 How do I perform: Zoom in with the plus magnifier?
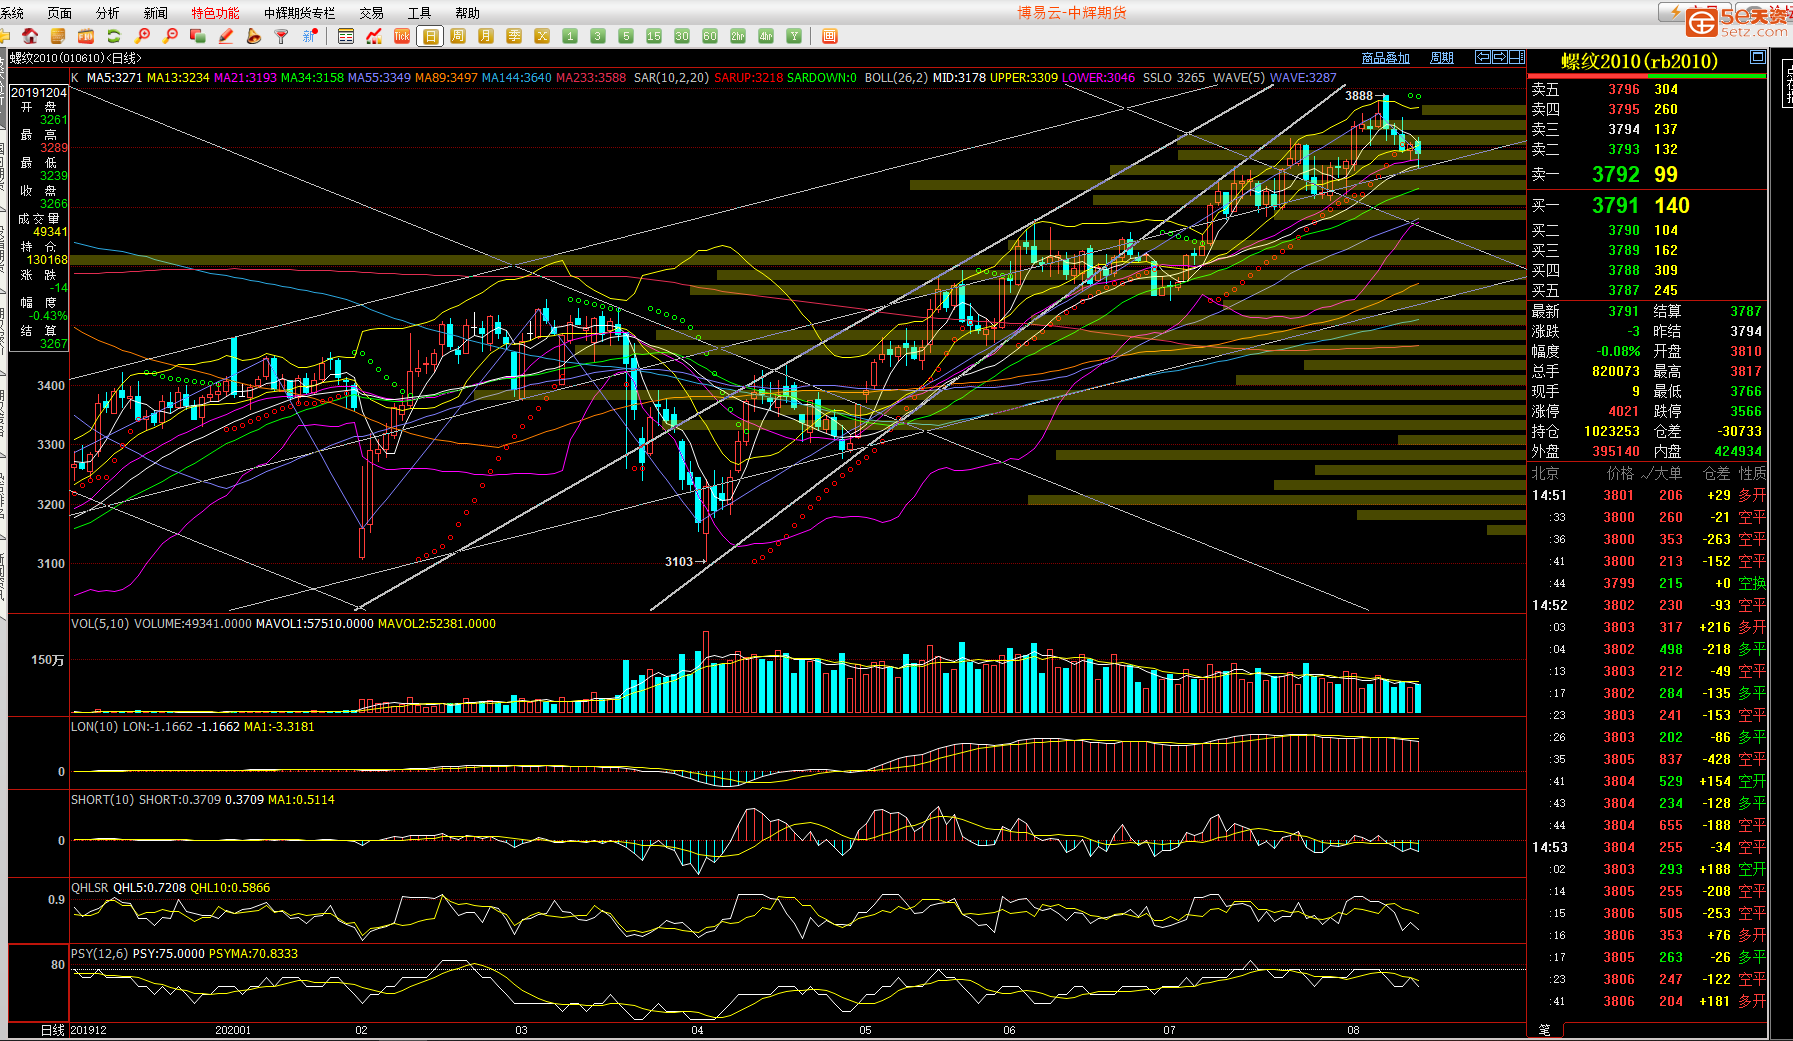(x=142, y=36)
